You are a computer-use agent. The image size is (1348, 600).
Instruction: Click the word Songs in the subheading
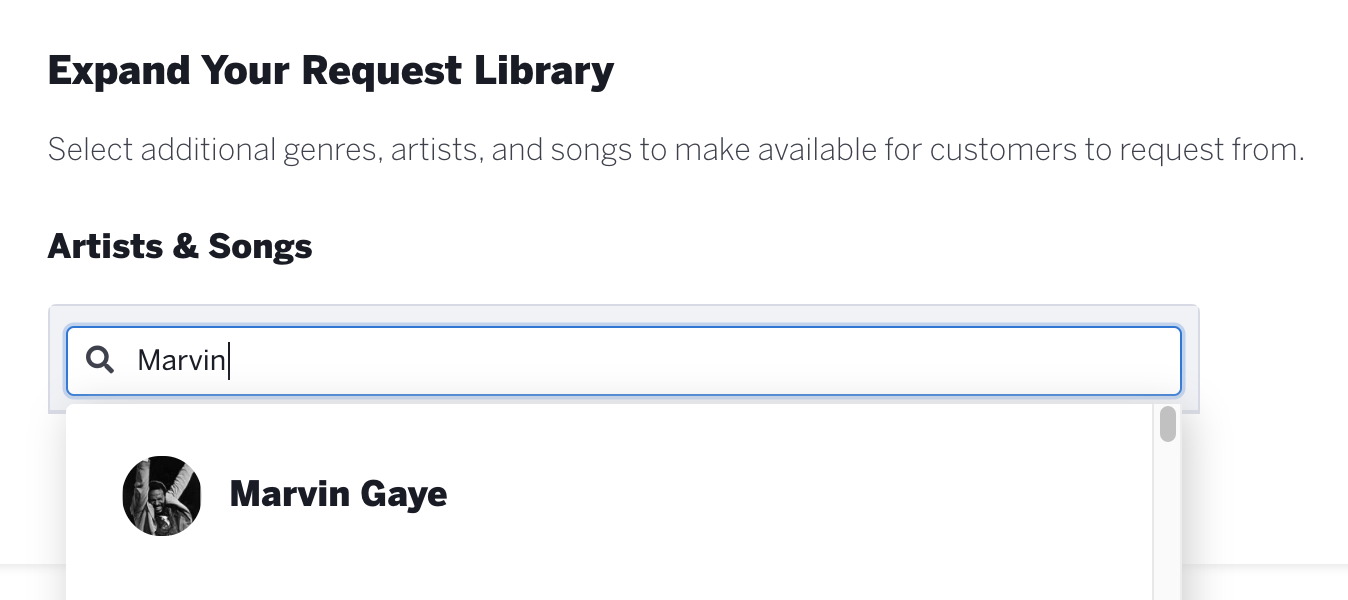(260, 246)
